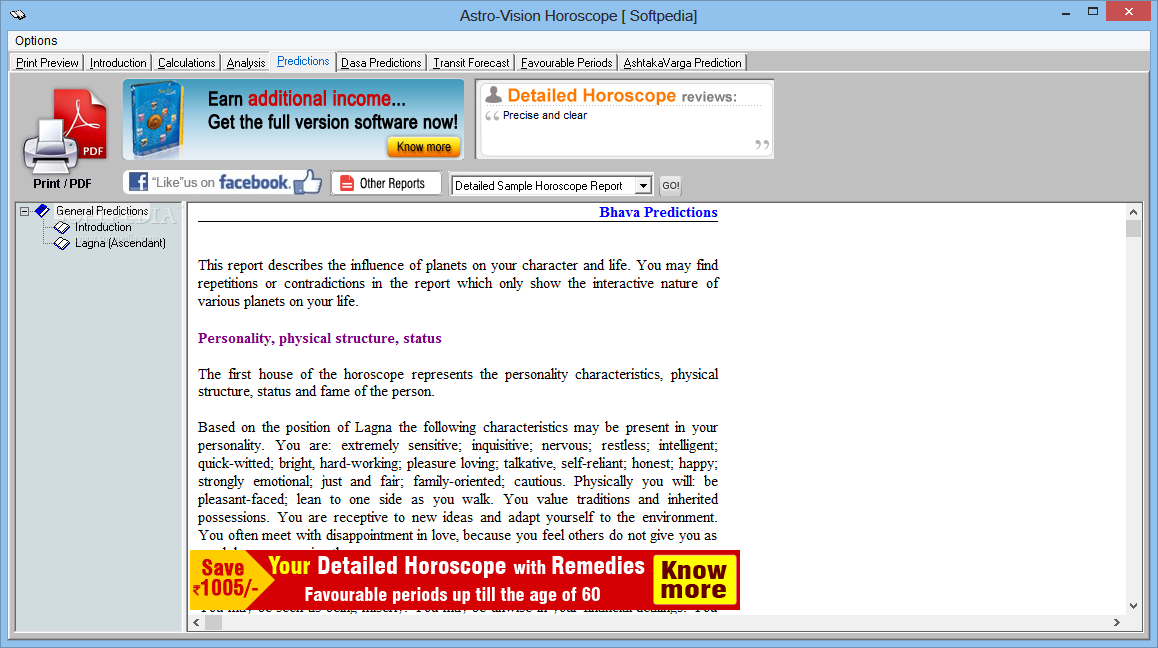Open the Dasa Predictions tab

pyautogui.click(x=381, y=63)
